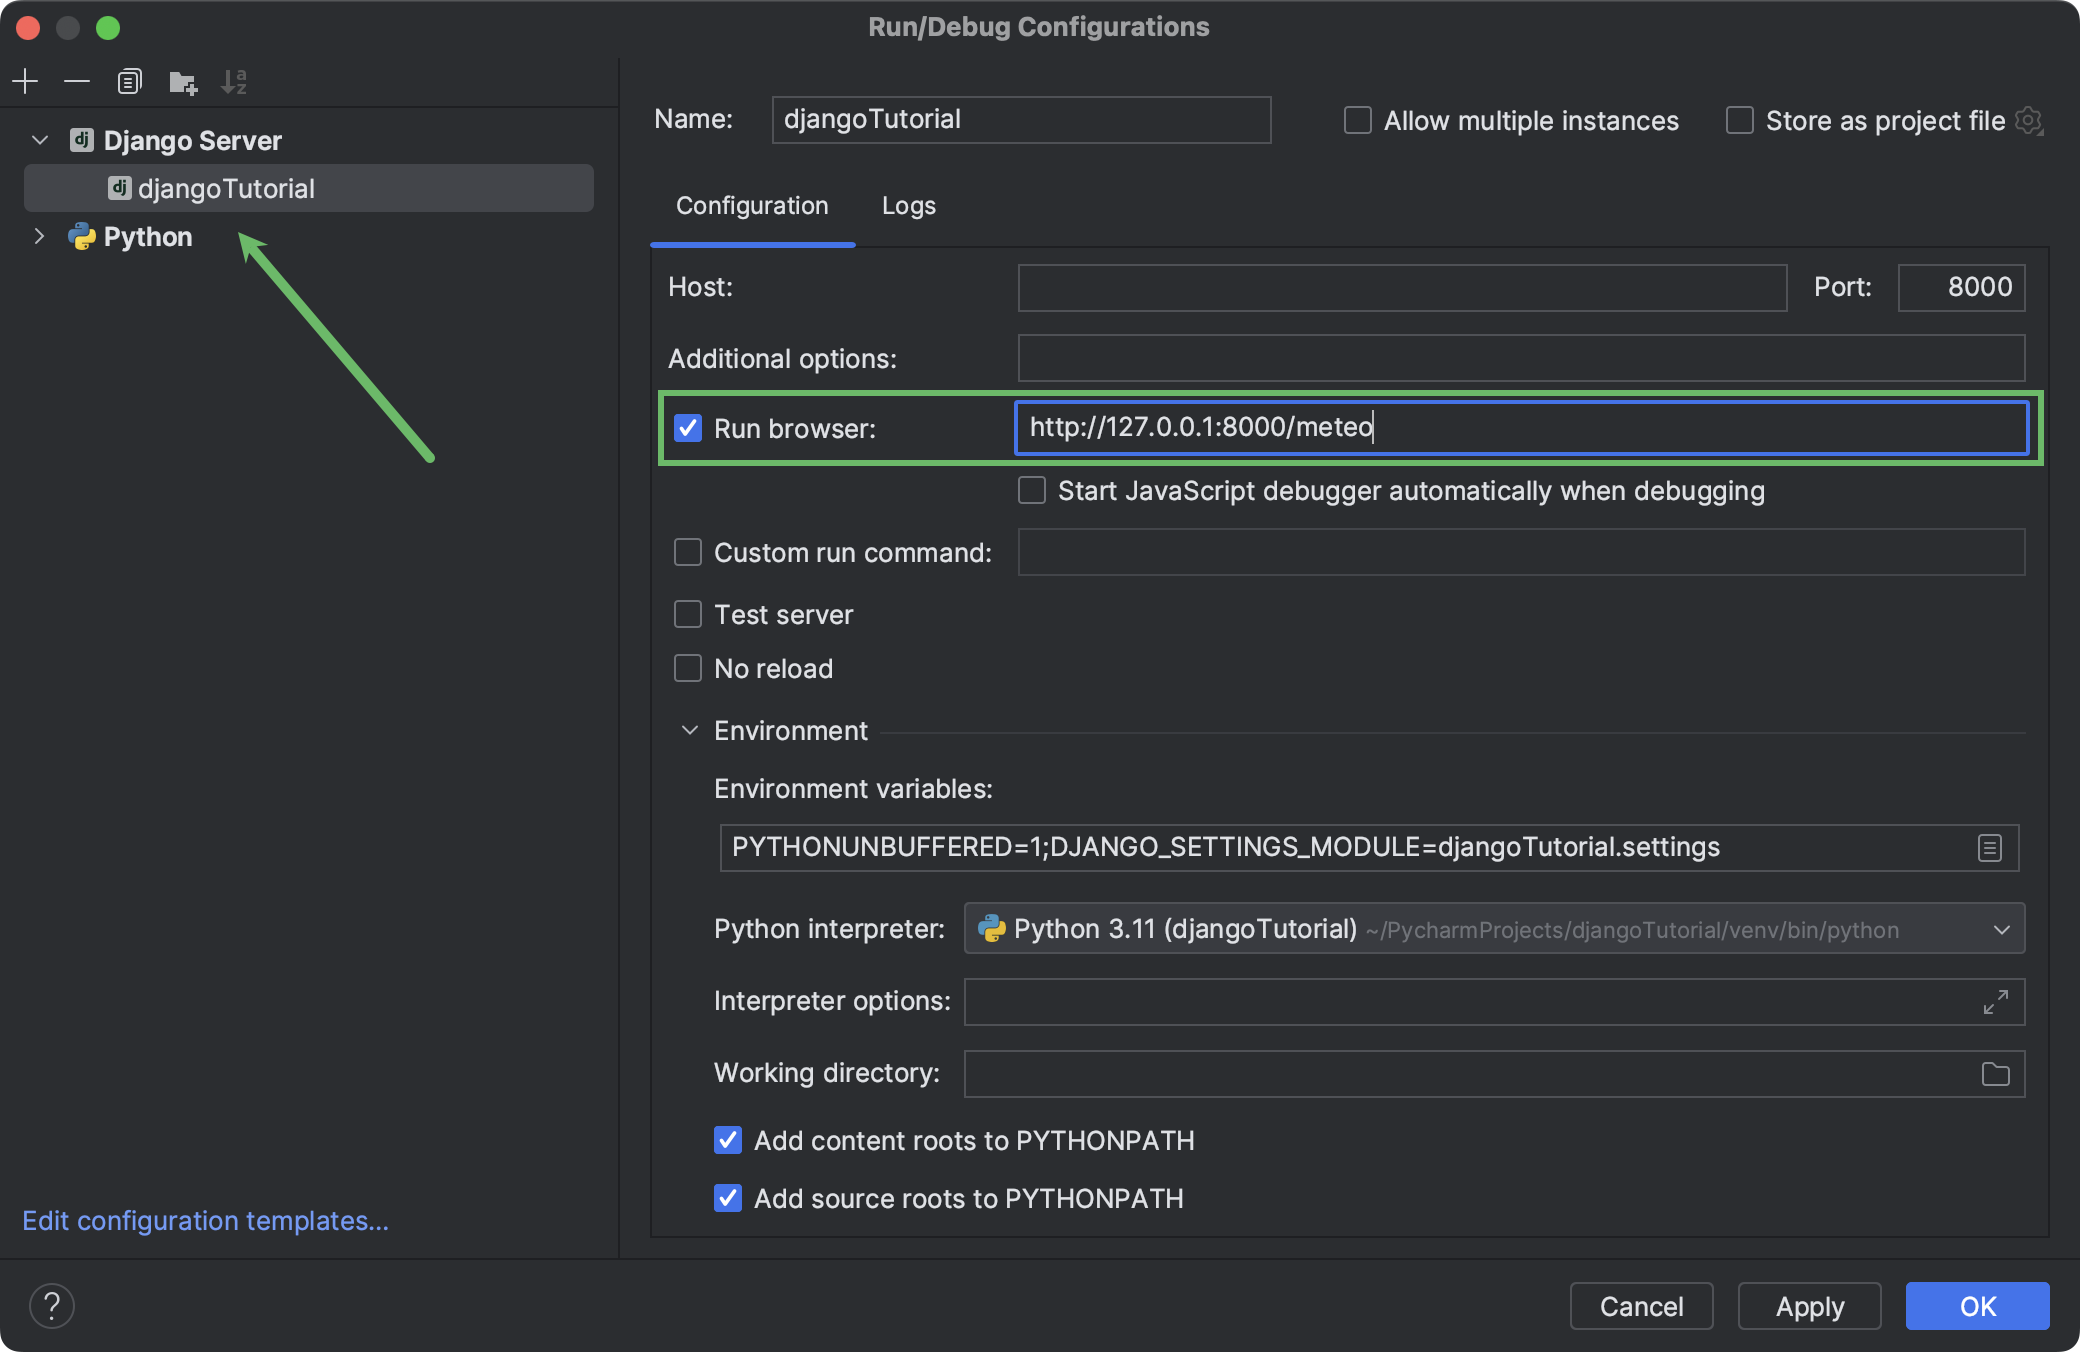Click the Run browser URL input field

[x=1521, y=426]
